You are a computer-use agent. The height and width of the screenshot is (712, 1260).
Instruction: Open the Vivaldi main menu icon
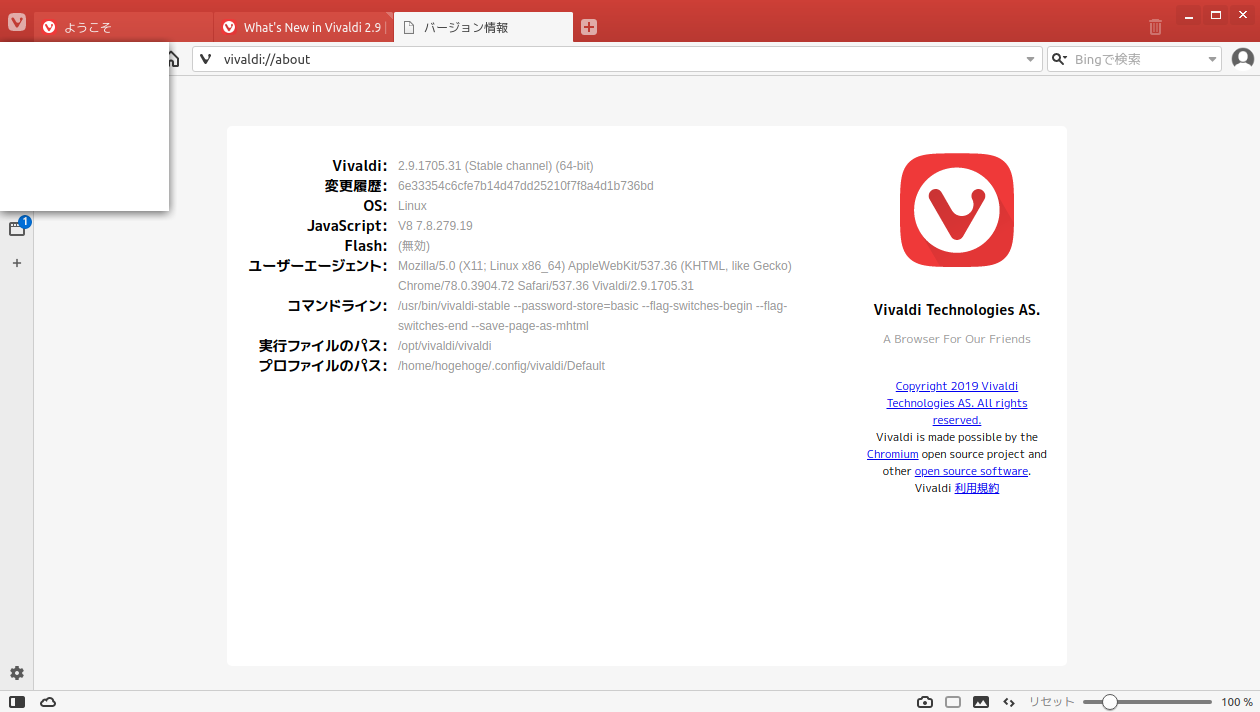[17, 21]
